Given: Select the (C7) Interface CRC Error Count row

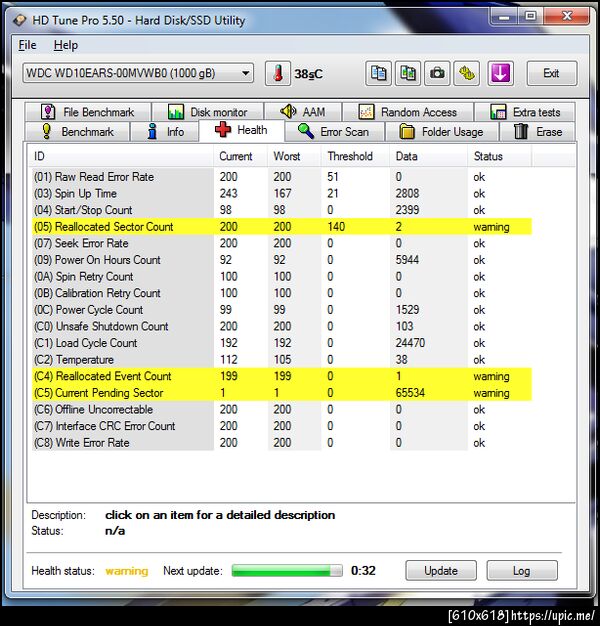Looking at the screenshot, I should pyautogui.click(x=282, y=426).
